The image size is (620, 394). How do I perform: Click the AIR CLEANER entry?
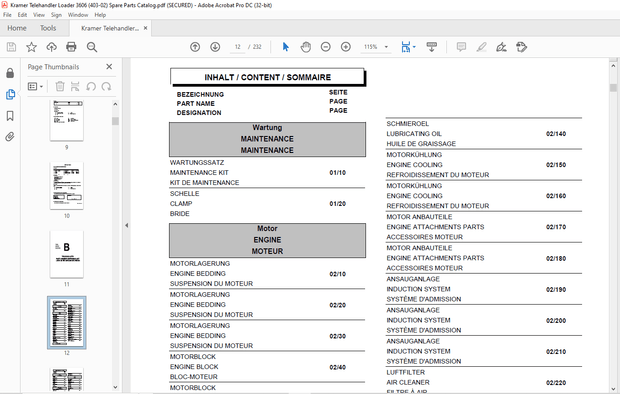tap(408, 383)
